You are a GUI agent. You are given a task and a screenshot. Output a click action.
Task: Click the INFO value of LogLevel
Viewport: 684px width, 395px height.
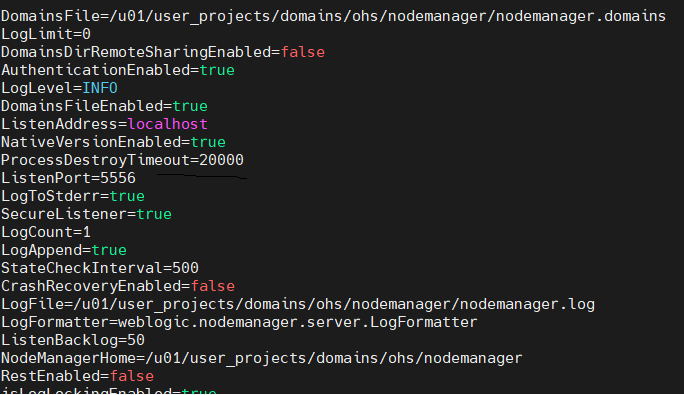(100, 88)
